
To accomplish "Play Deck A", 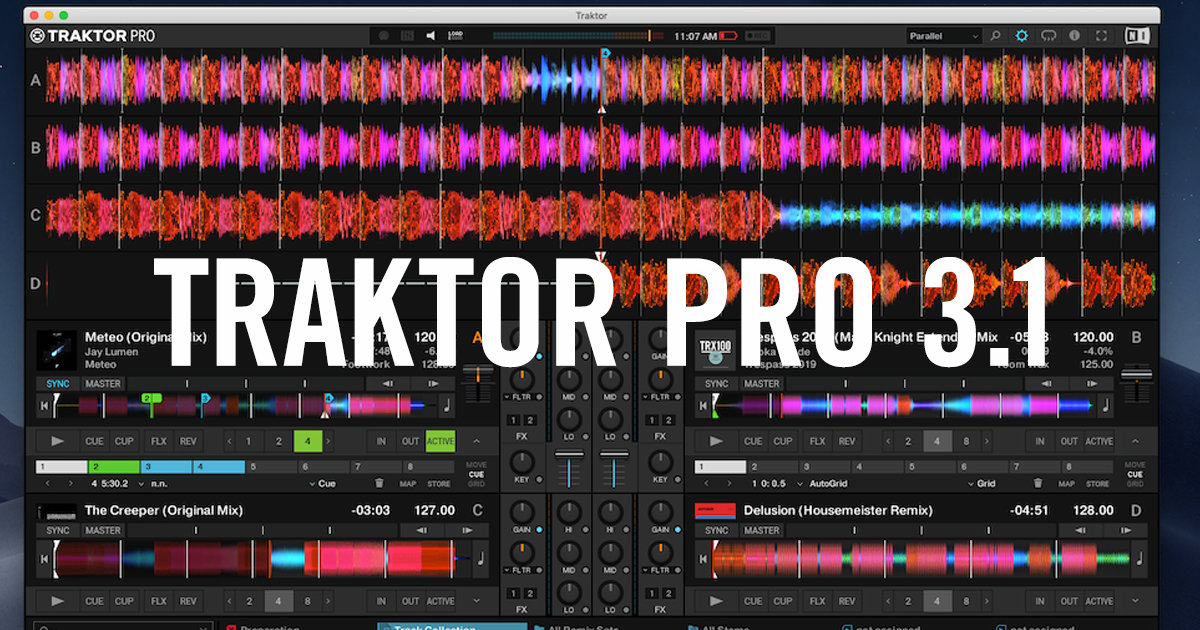I will point(58,441).
